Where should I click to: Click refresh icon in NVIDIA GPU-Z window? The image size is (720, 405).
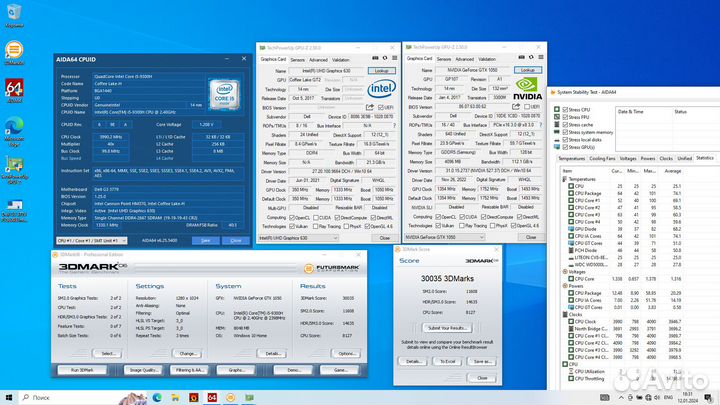[x=531, y=57]
